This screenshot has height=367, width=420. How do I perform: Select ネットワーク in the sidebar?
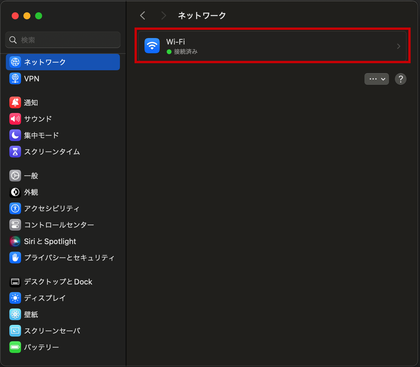tap(63, 62)
